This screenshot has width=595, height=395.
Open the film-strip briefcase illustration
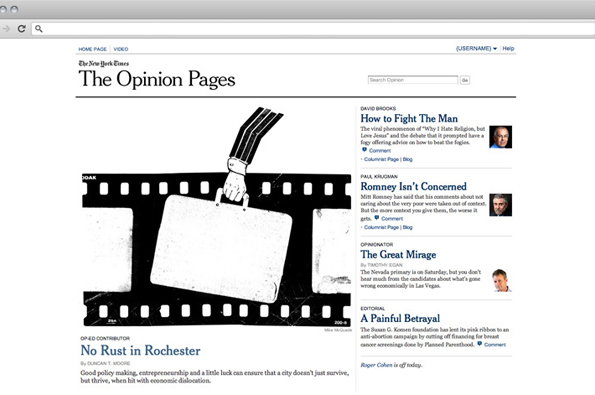coord(217,216)
